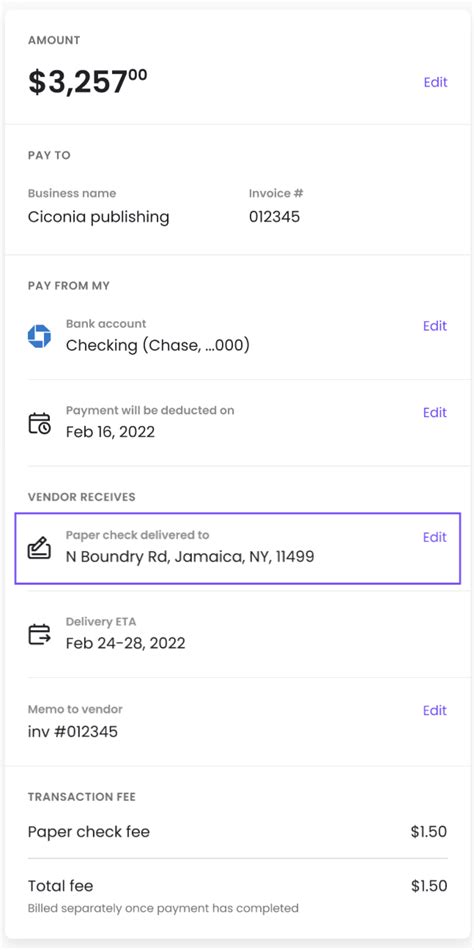
Task: Edit the payment amount
Action: click(x=435, y=82)
